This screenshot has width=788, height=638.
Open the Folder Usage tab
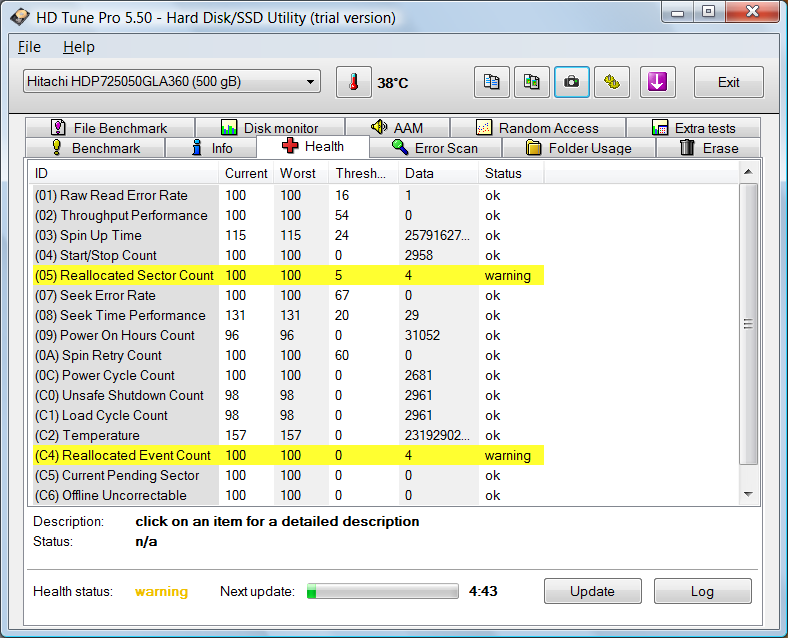579,148
